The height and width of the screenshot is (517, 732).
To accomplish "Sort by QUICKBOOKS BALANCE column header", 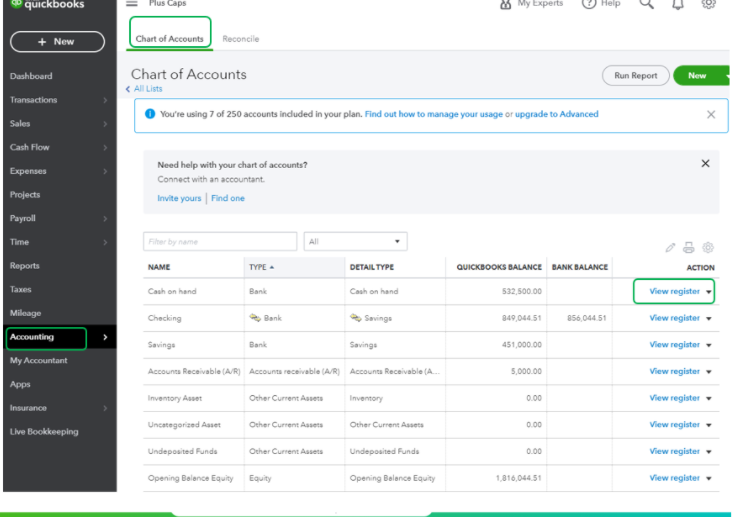I will click(499, 267).
